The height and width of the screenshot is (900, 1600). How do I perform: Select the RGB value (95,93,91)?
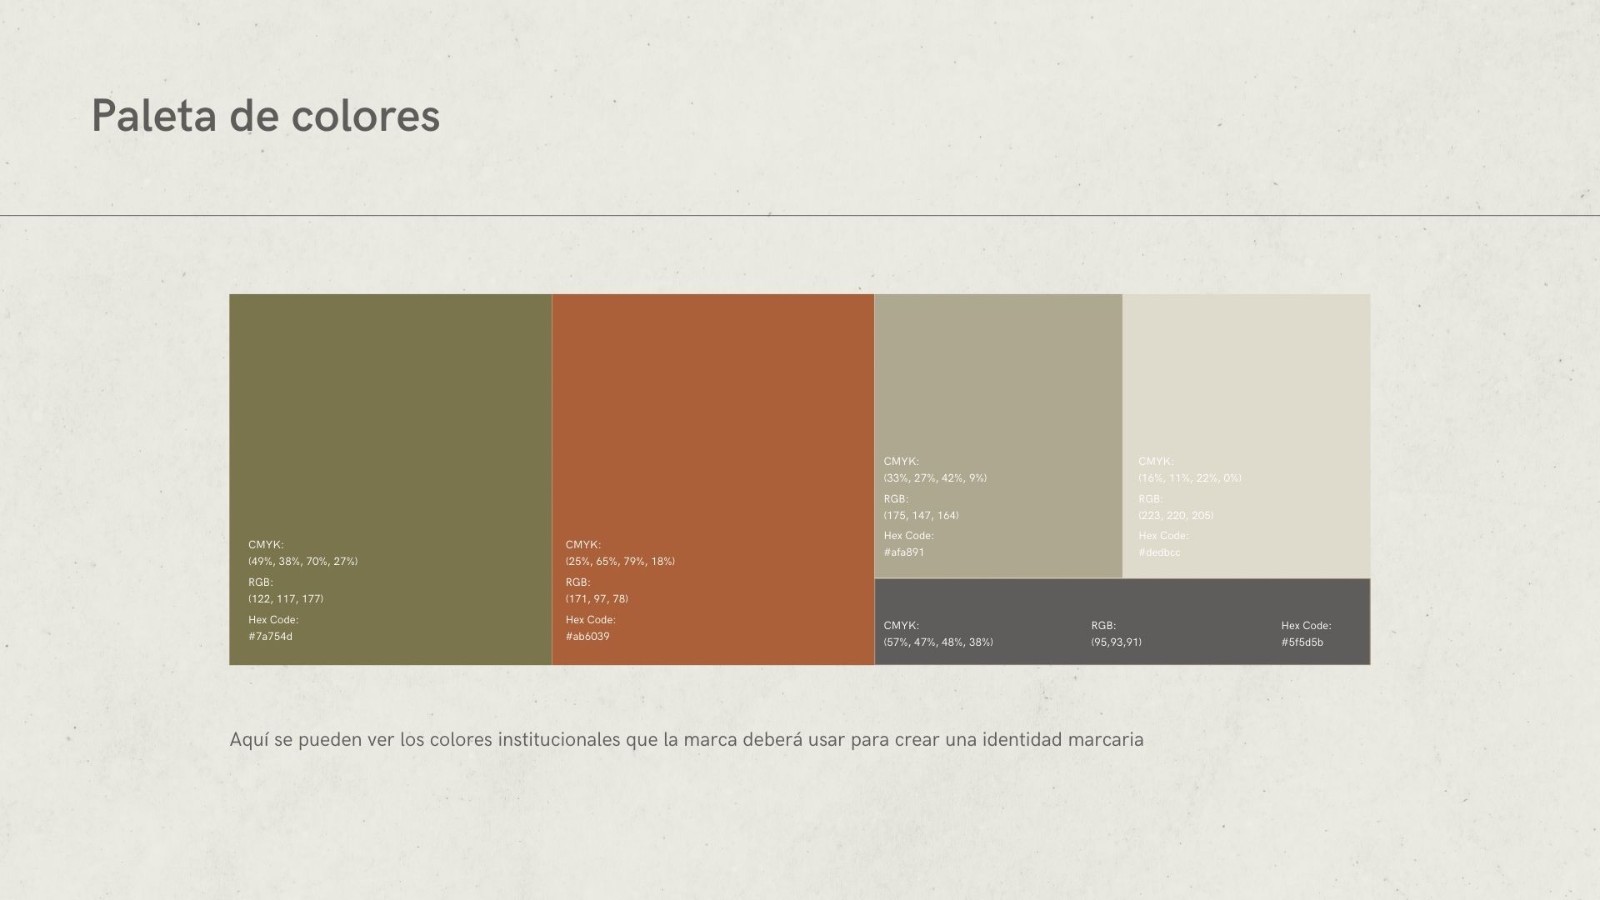[x=1116, y=643]
